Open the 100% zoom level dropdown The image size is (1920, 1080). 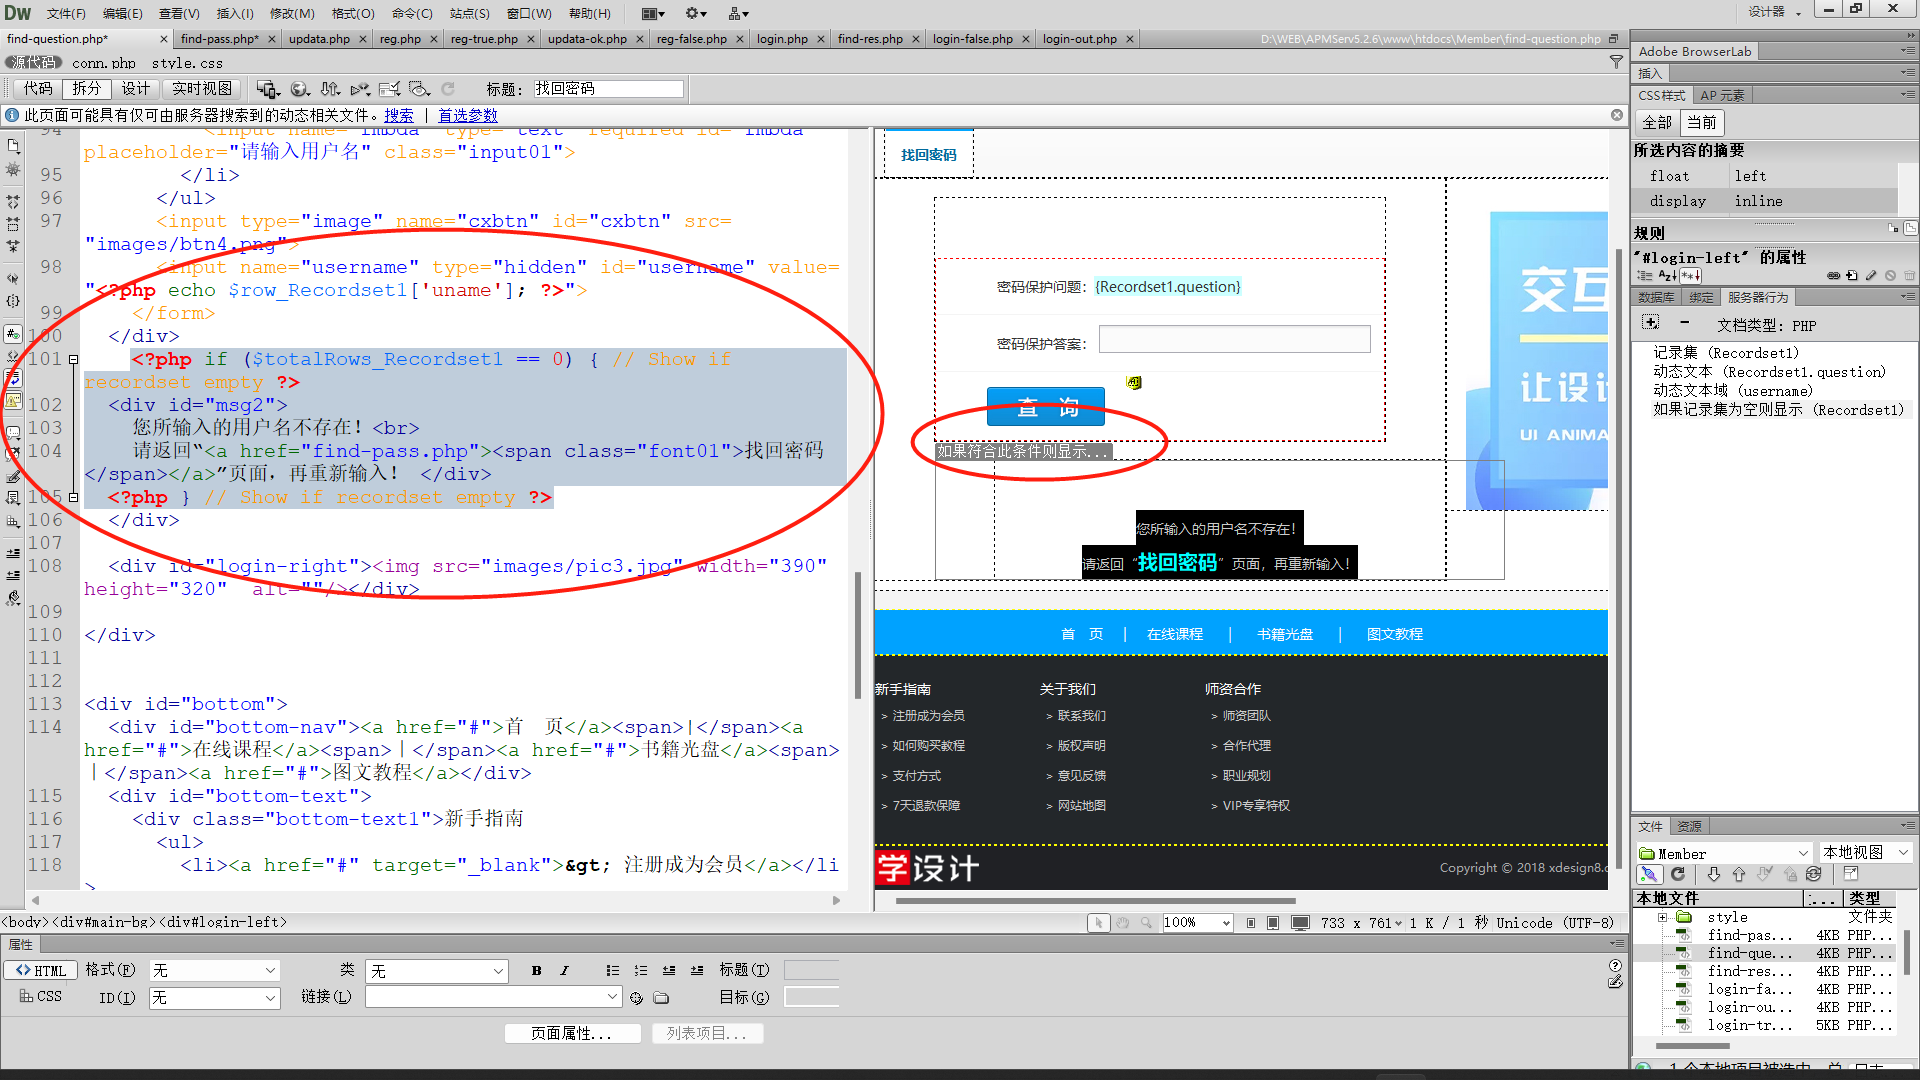1225,922
